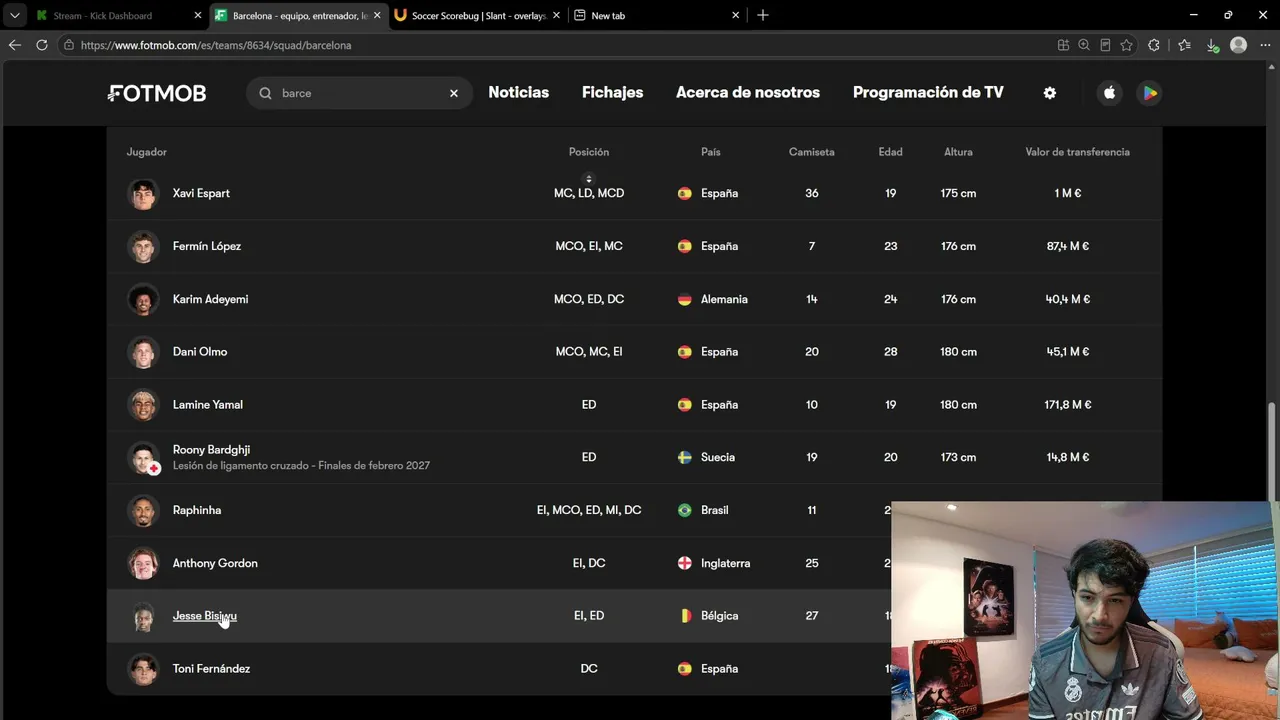Open the Google Play store link
The width and height of the screenshot is (1280, 720).
point(1150,93)
